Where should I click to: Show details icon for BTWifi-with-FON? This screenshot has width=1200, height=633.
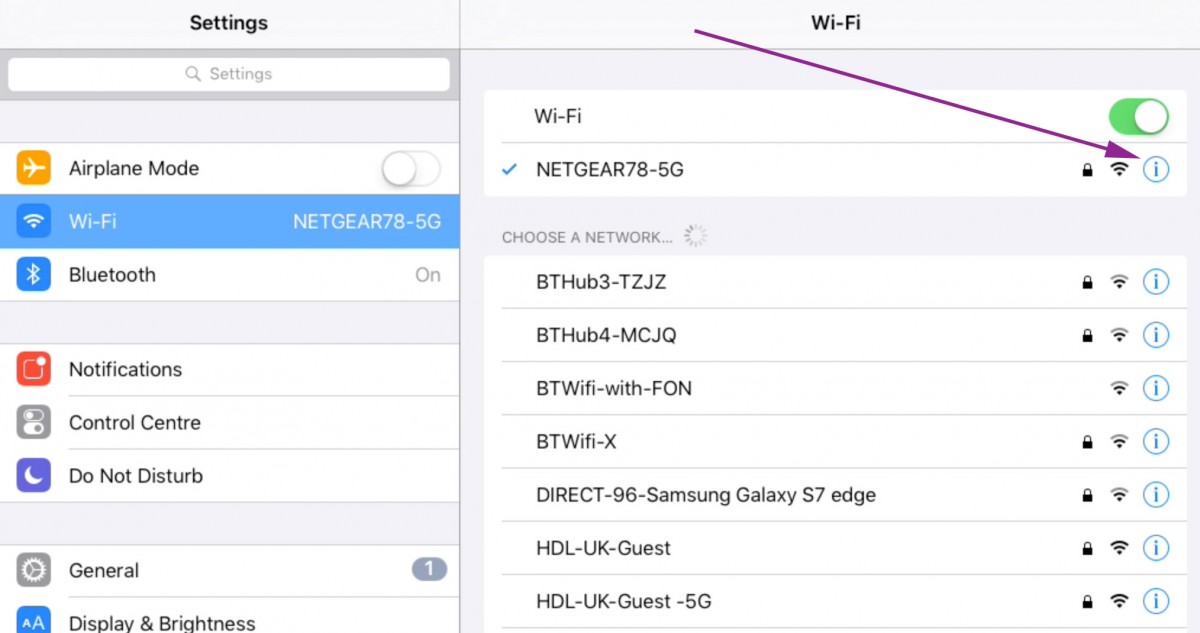point(1156,388)
